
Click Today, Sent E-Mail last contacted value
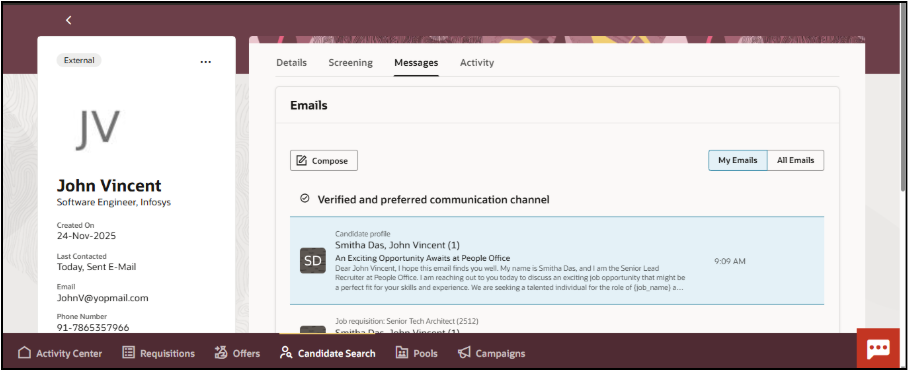[x=96, y=267]
